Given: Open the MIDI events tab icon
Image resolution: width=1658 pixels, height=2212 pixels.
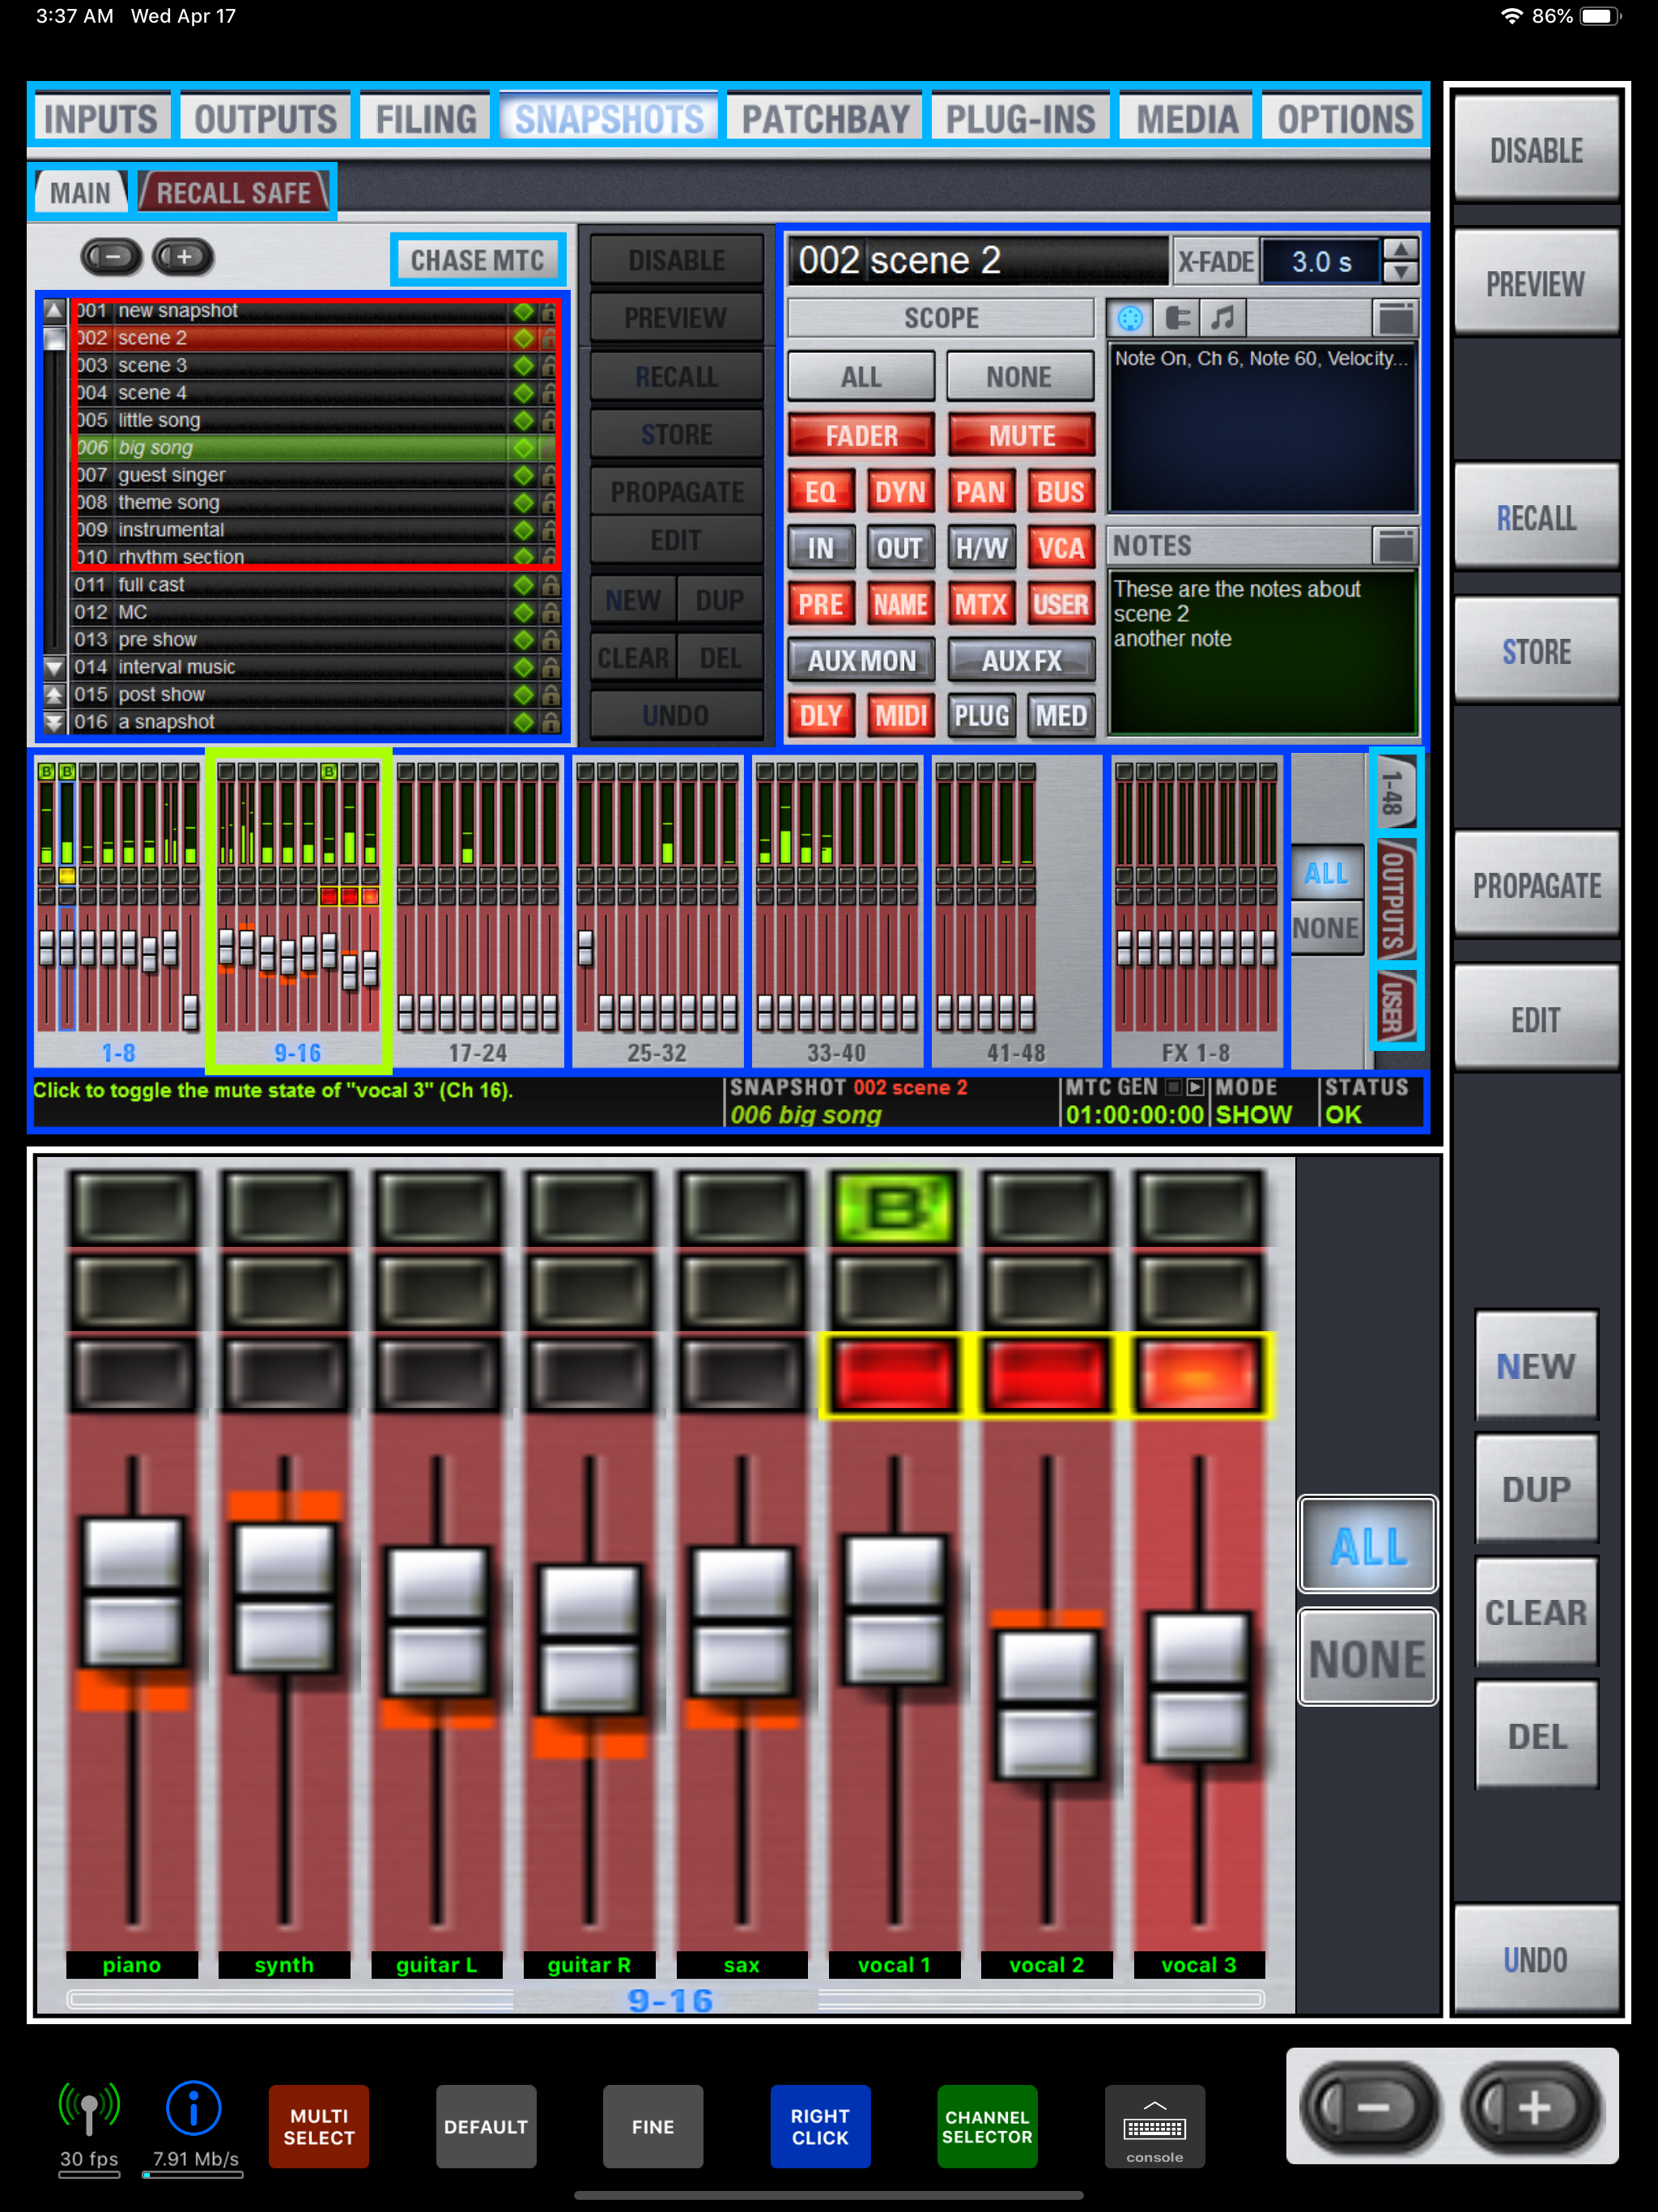Looking at the screenshot, I should (1130, 318).
